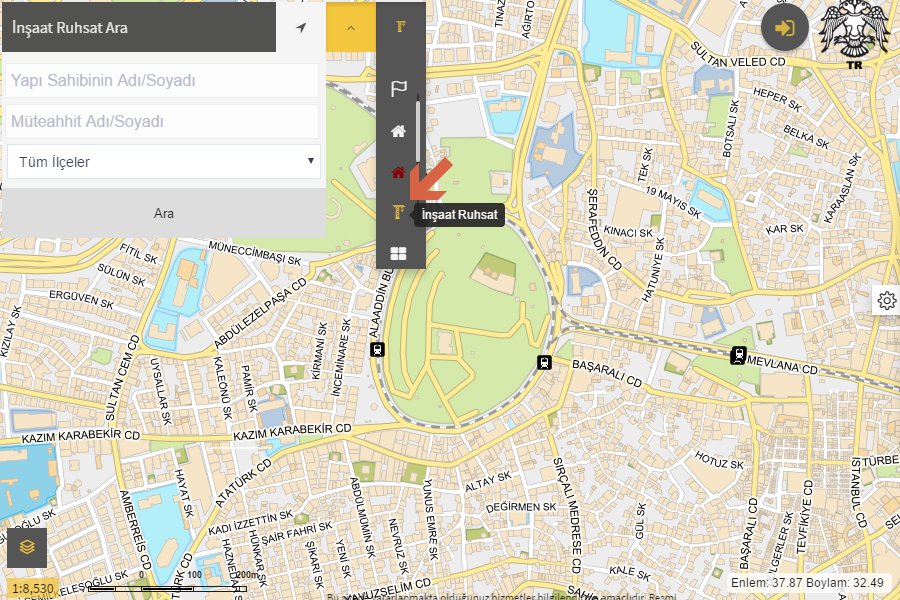Open map settings gear on right edge
The width and height of the screenshot is (900, 600).
coord(886,300)
